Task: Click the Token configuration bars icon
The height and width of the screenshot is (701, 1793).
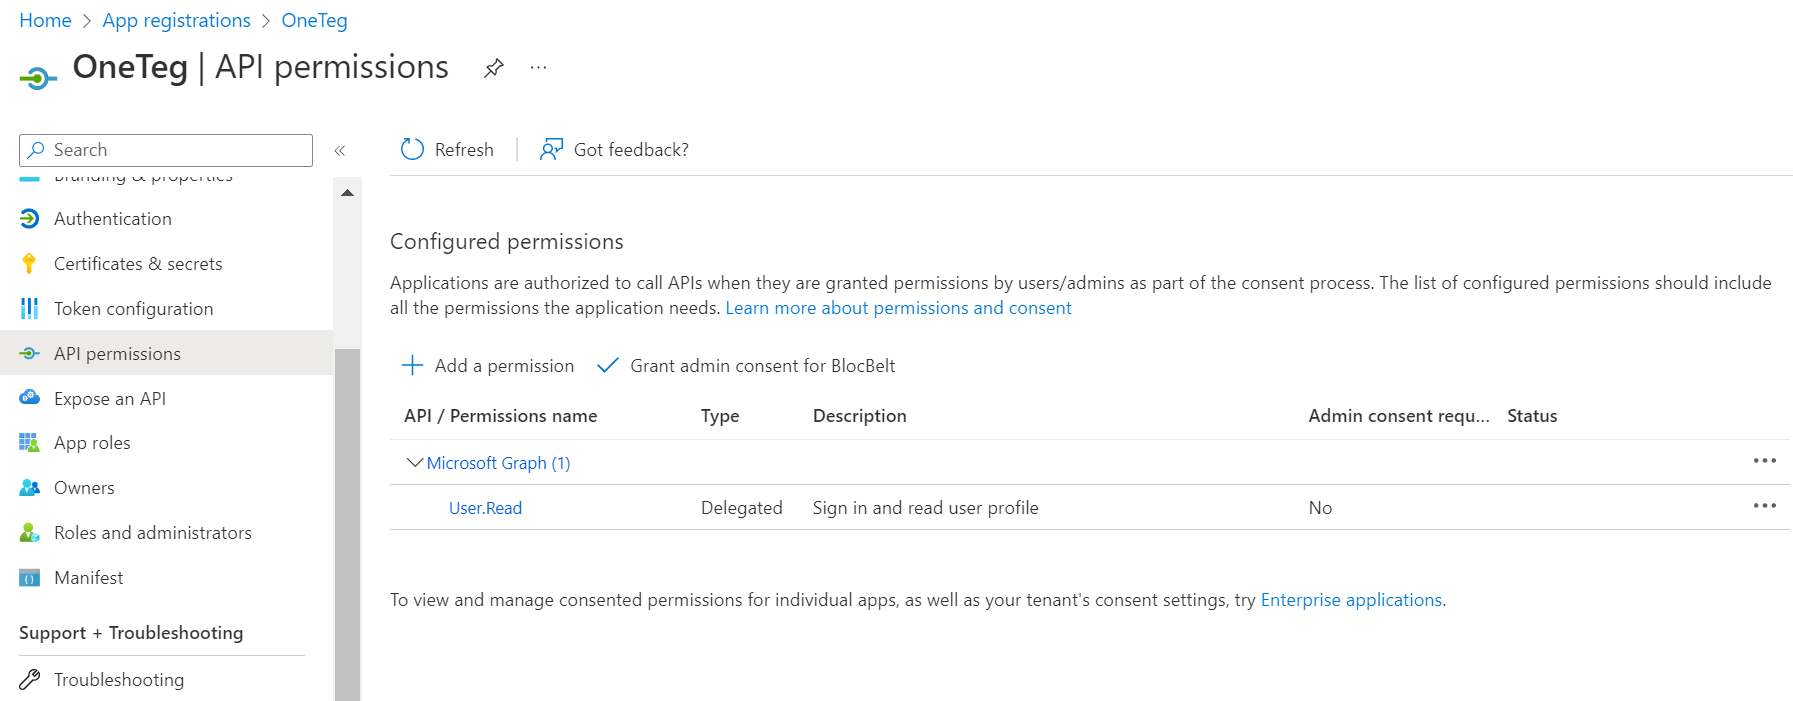Action: (29, 308)
